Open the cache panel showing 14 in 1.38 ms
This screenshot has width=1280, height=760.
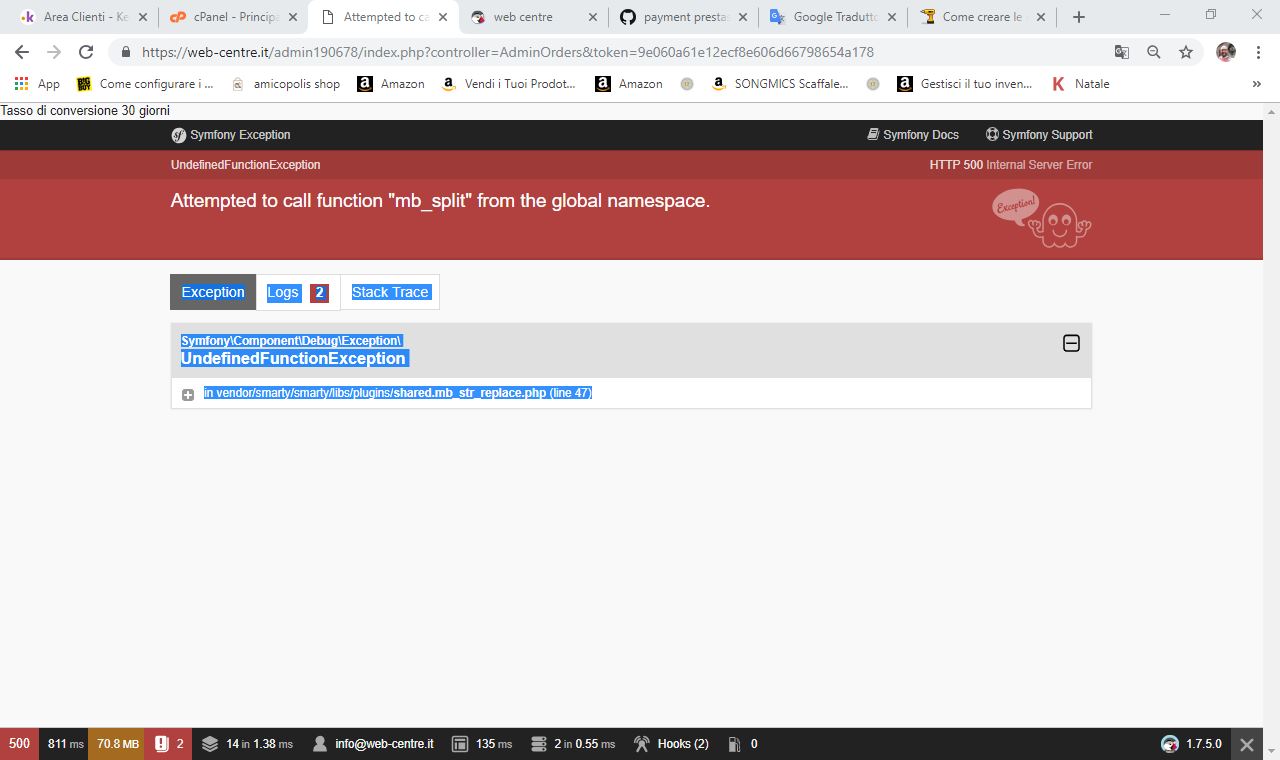(x=247, y=744)
